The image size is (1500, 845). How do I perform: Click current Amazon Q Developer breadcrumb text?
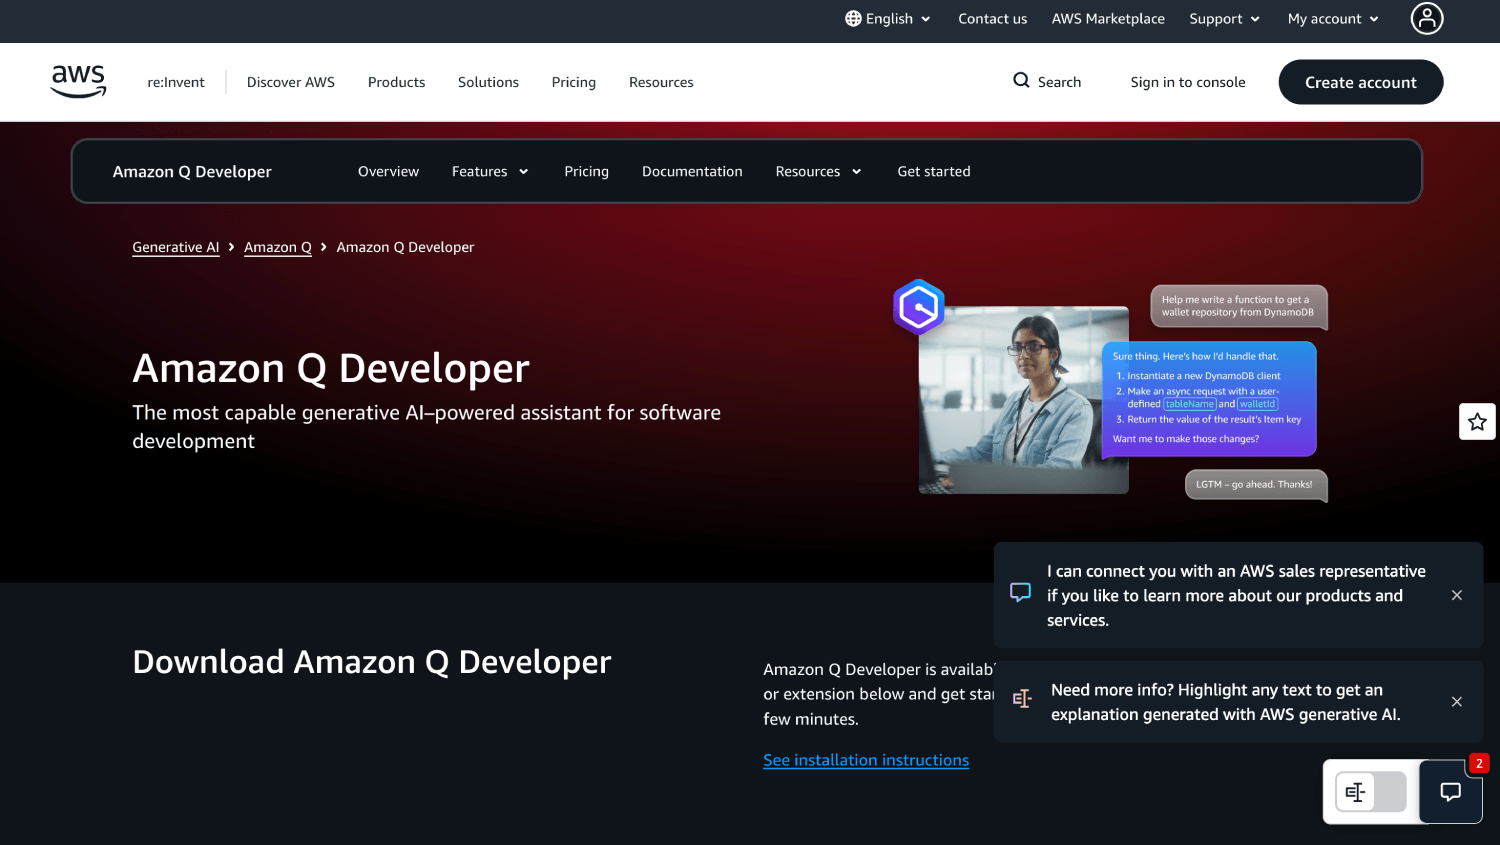point(405,247)
